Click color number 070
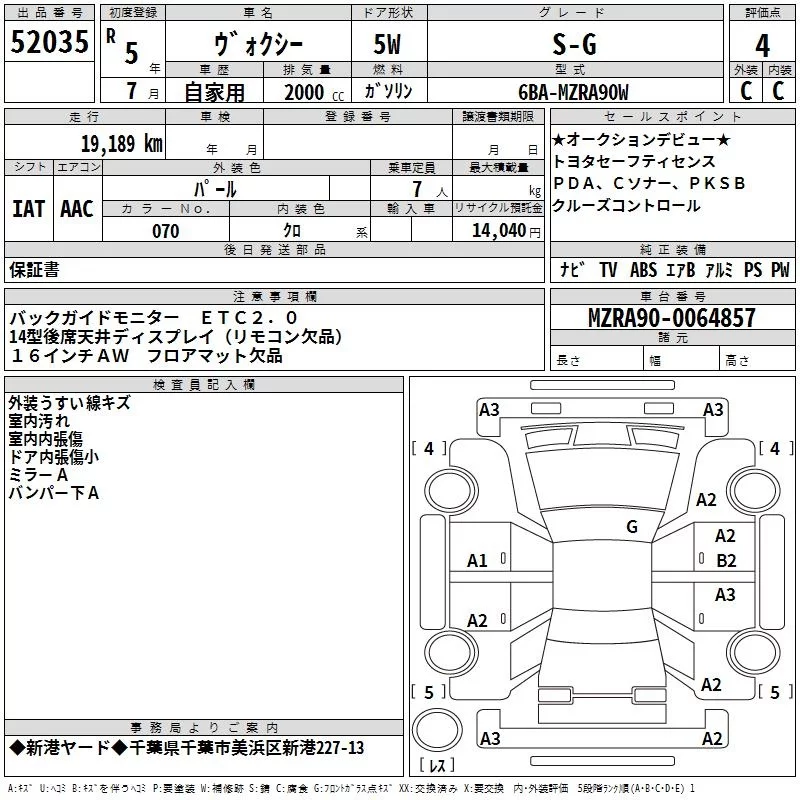 click(166, 231)
